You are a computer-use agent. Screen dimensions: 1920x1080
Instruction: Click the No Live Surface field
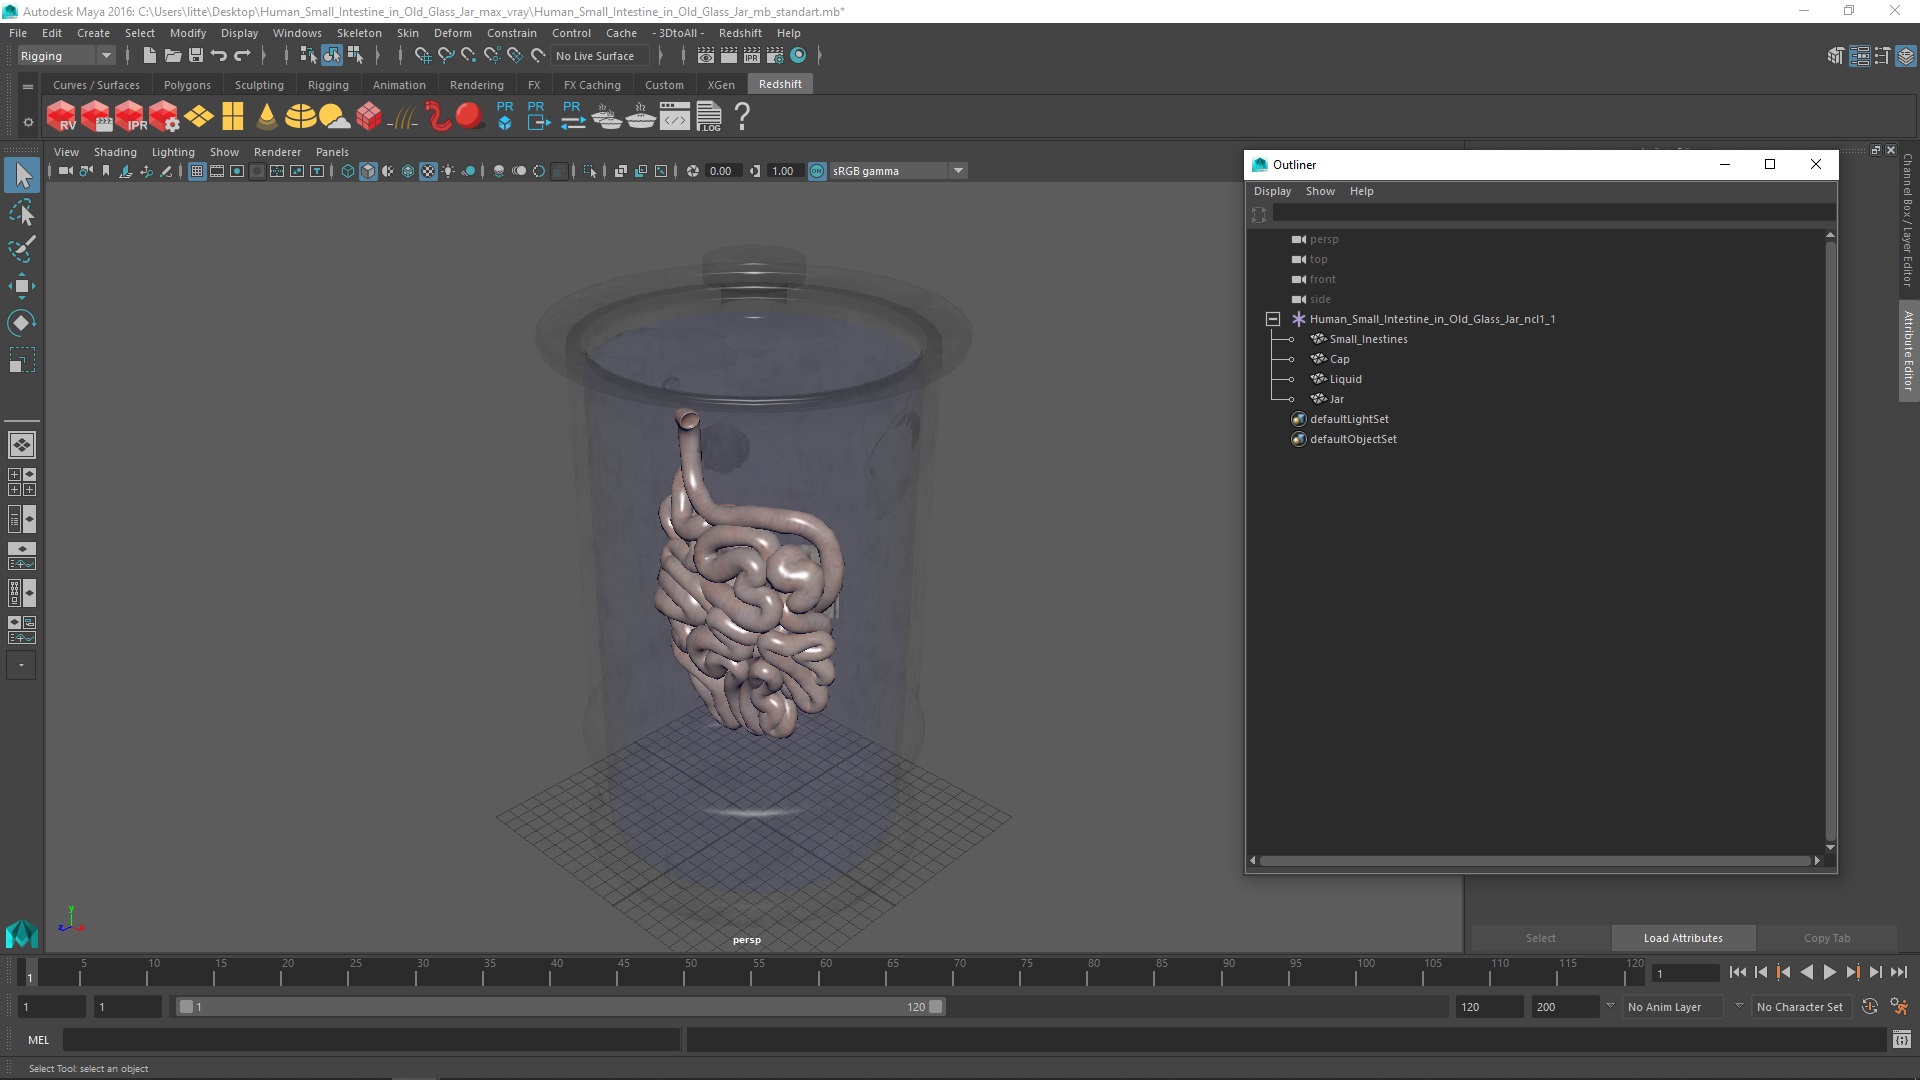[600, 56]
